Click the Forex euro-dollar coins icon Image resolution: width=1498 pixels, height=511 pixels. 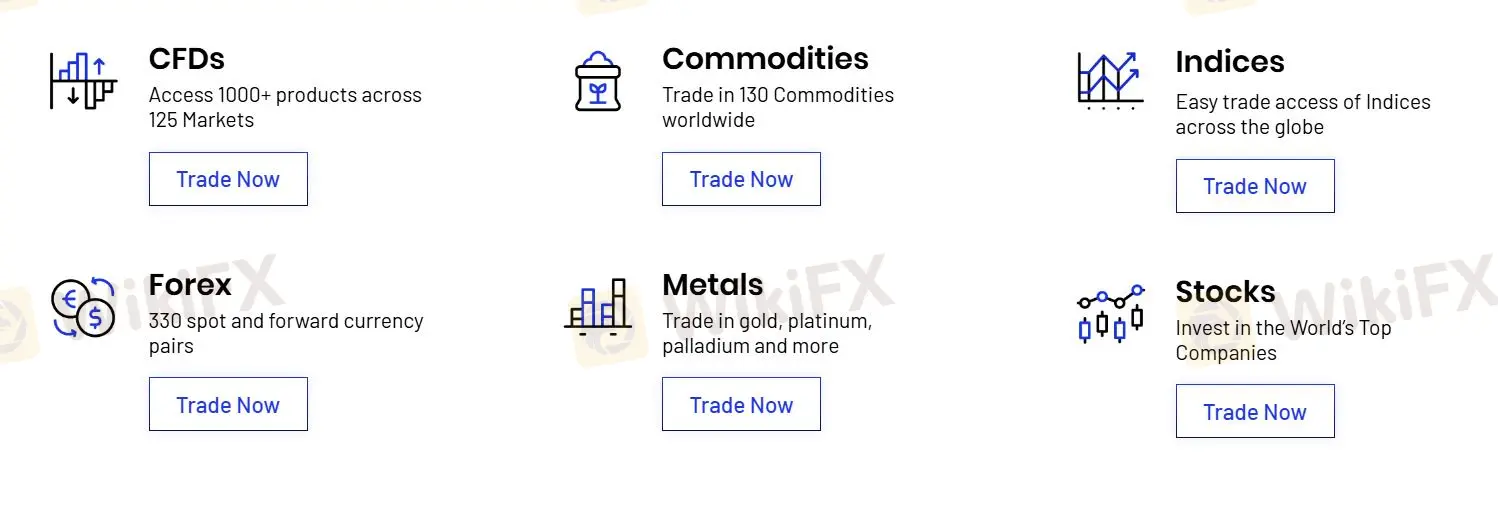tap(83, 307)
